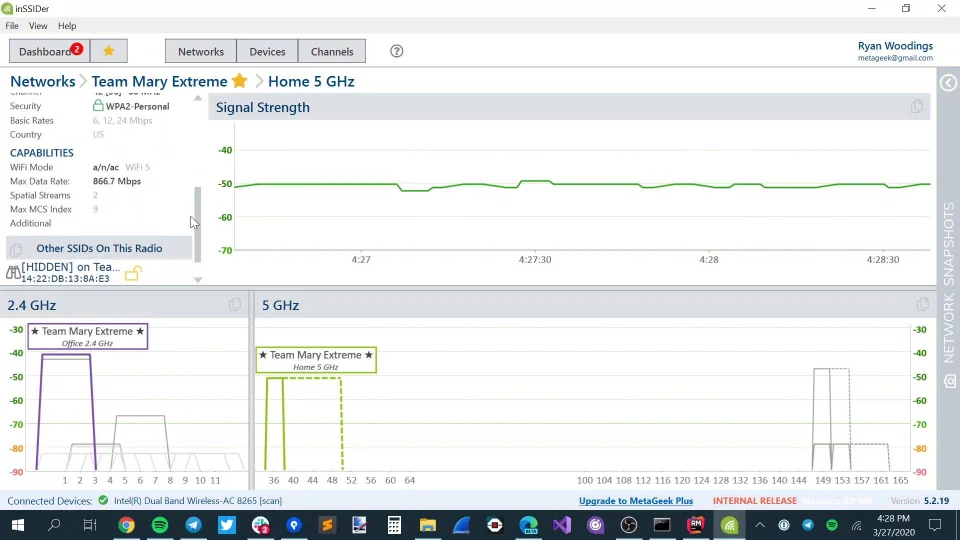The height and width of the screenshot is (540, 960).
Task: Copy the 2.4 GHz channel graph
Action: coord(234,304)
